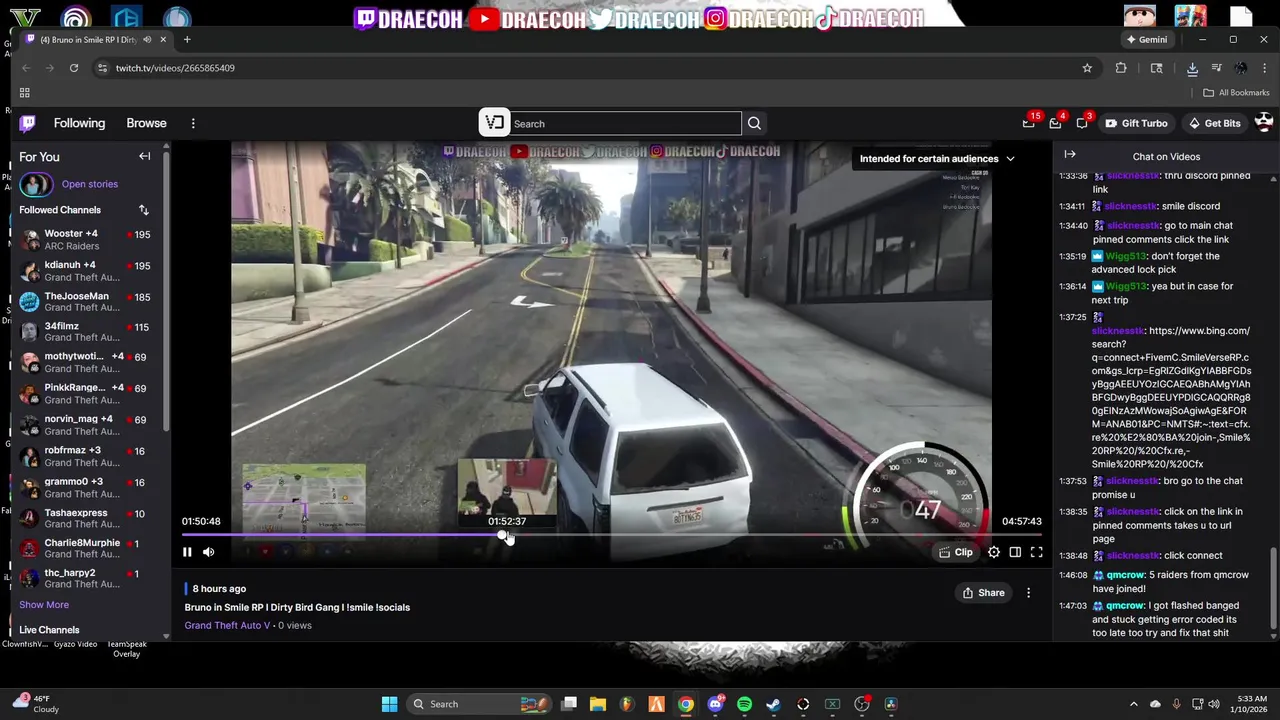
Task: Click the twitch.tv address bar
Action: pos(590,68)
